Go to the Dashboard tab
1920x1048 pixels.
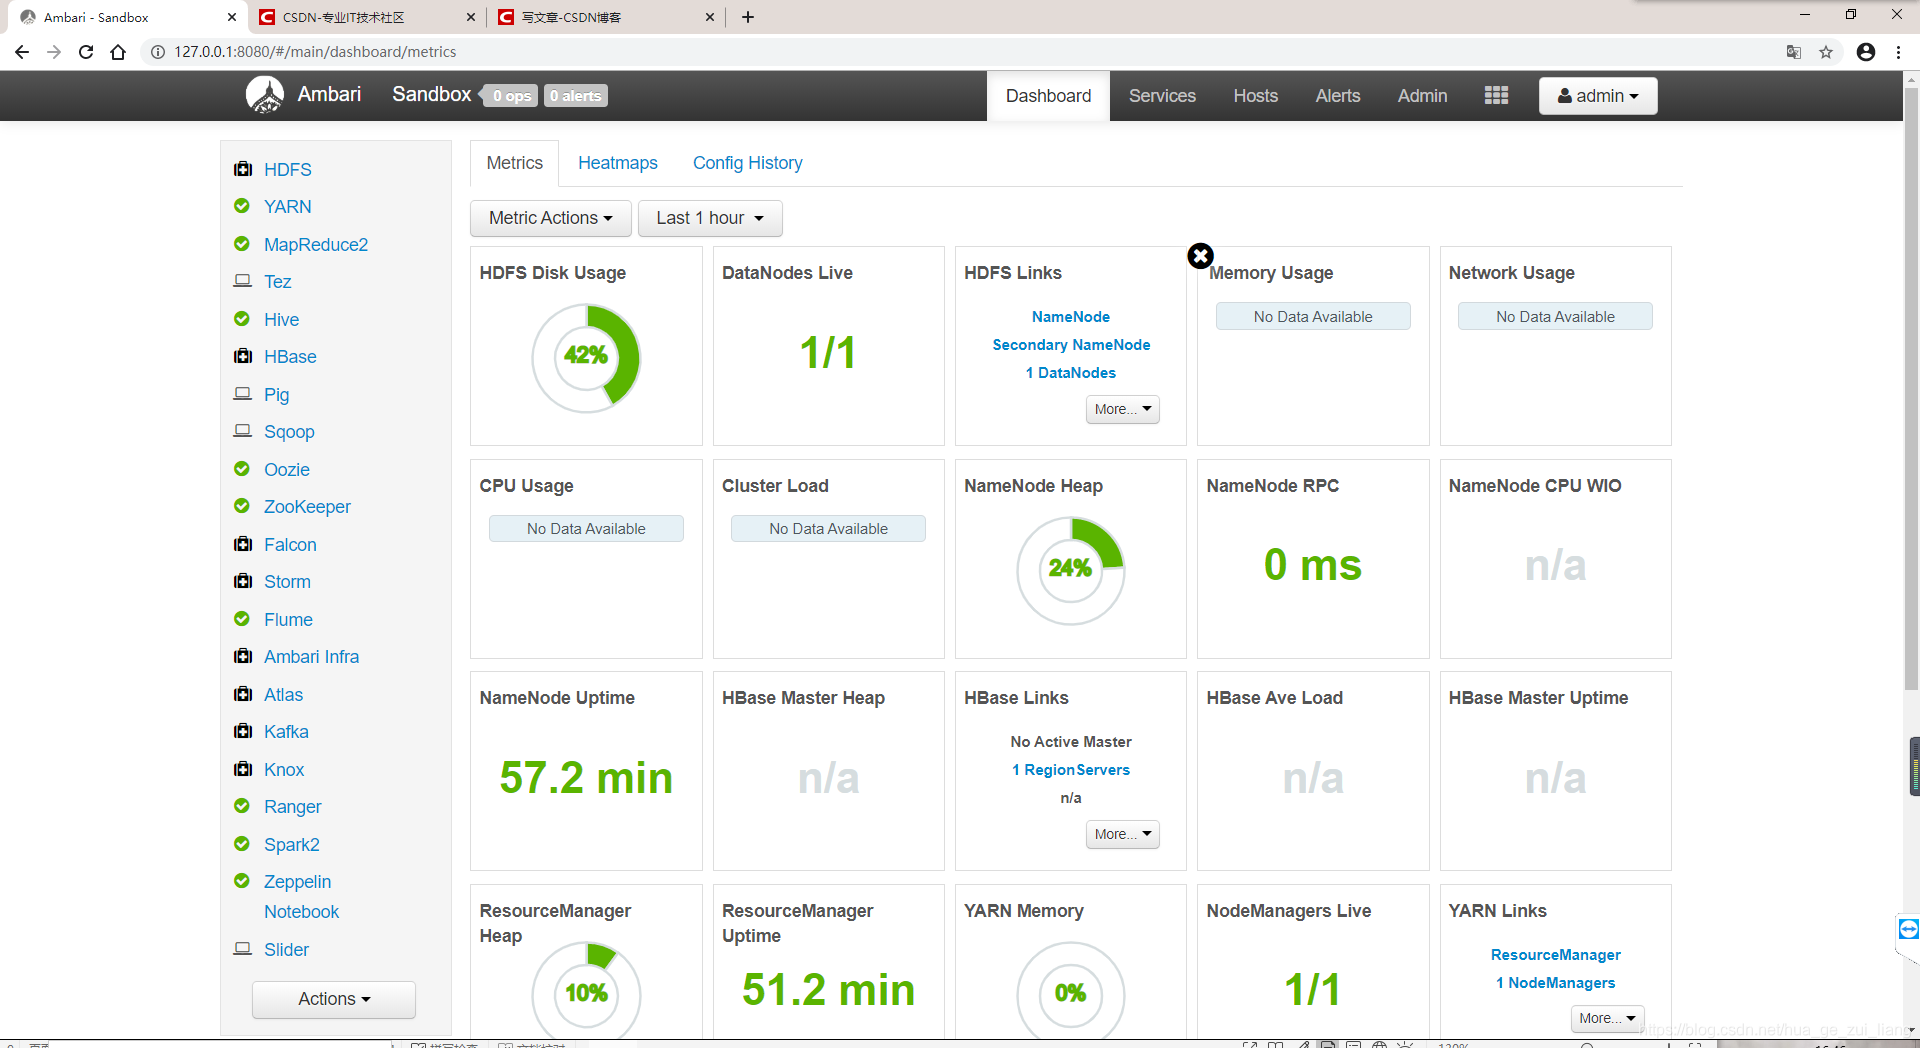click(x=1048, y=96)
